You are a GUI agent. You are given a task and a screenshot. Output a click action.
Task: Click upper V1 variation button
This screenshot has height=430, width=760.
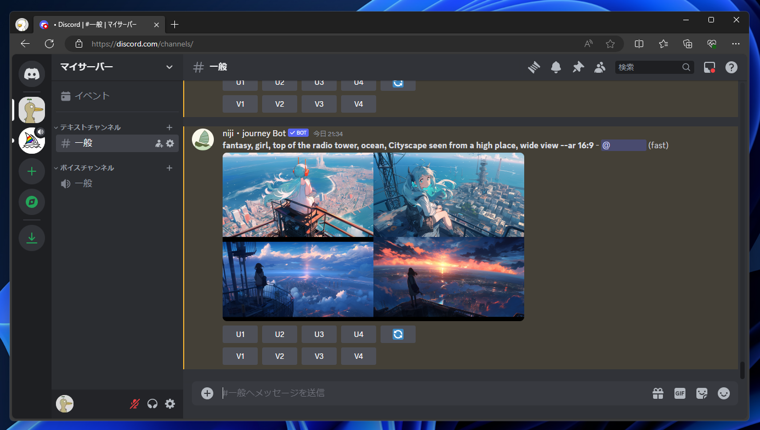(240, 104)
